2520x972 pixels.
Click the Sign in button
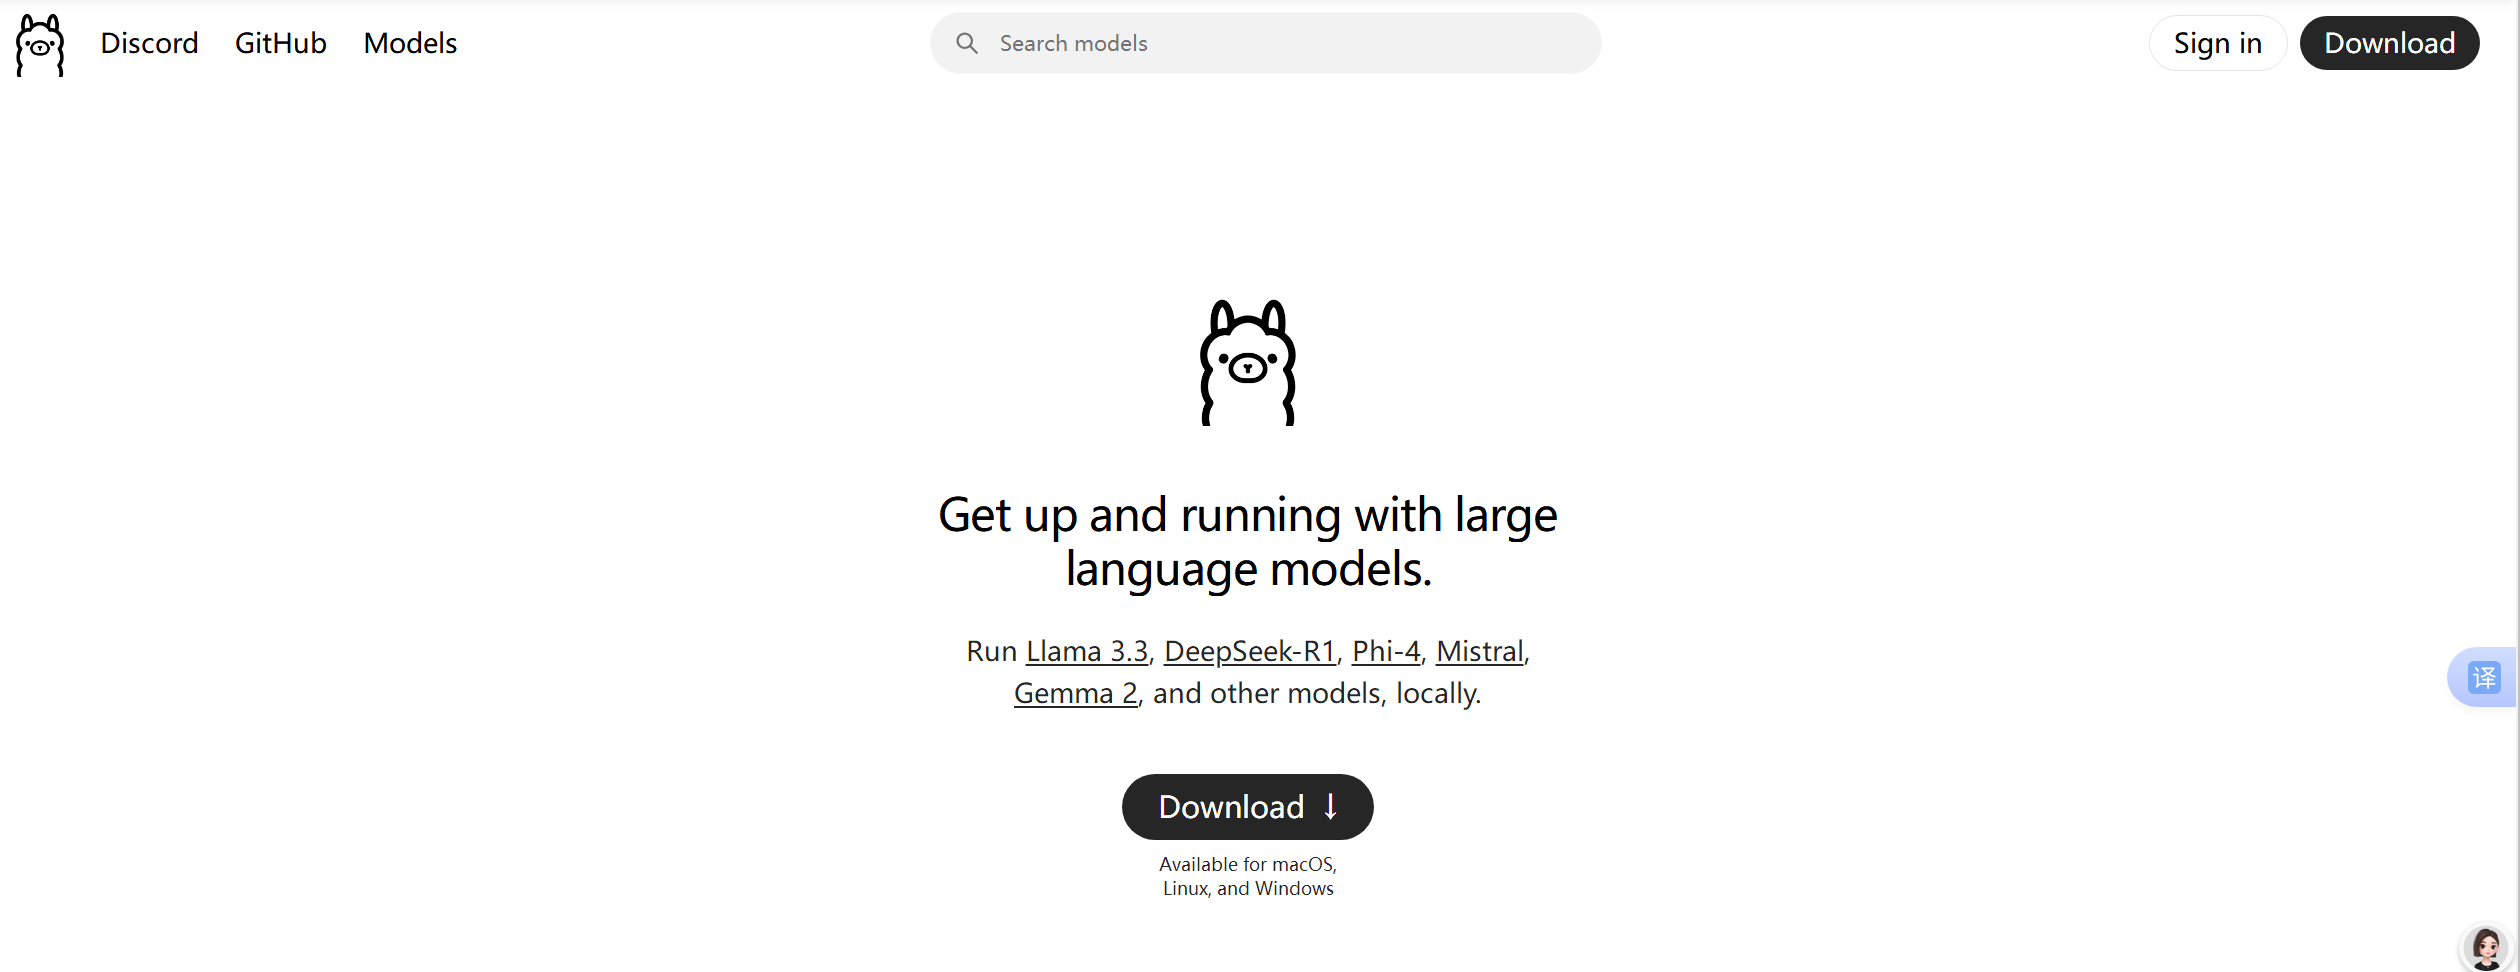click(2217, 43)
